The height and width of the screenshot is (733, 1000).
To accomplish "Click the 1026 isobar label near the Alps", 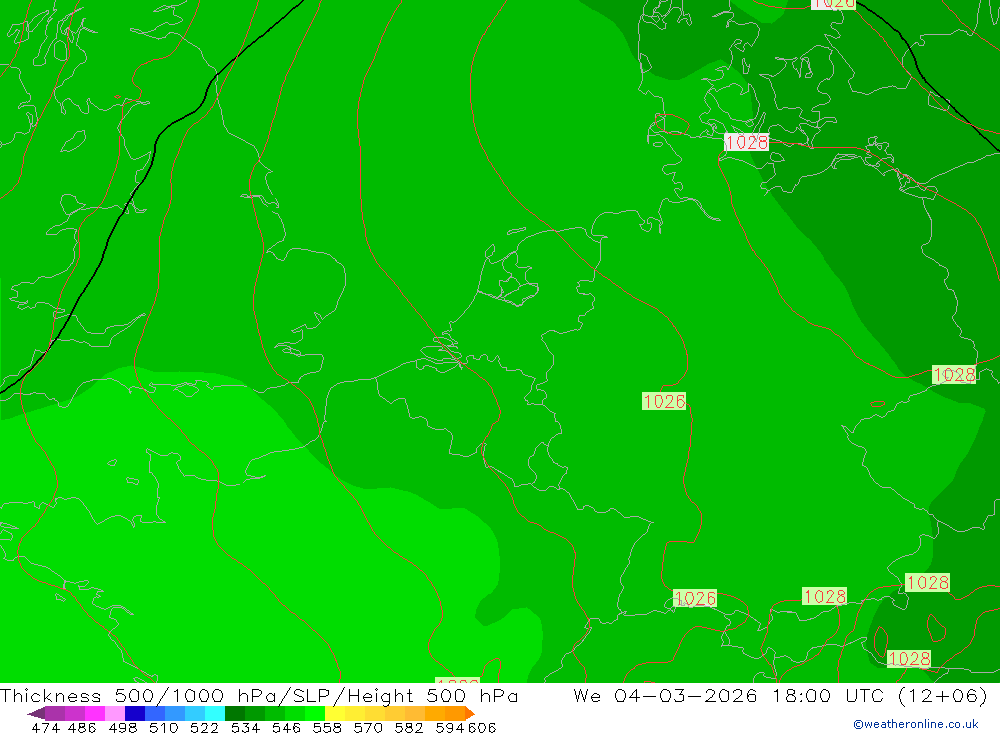I will coord(695,598).
